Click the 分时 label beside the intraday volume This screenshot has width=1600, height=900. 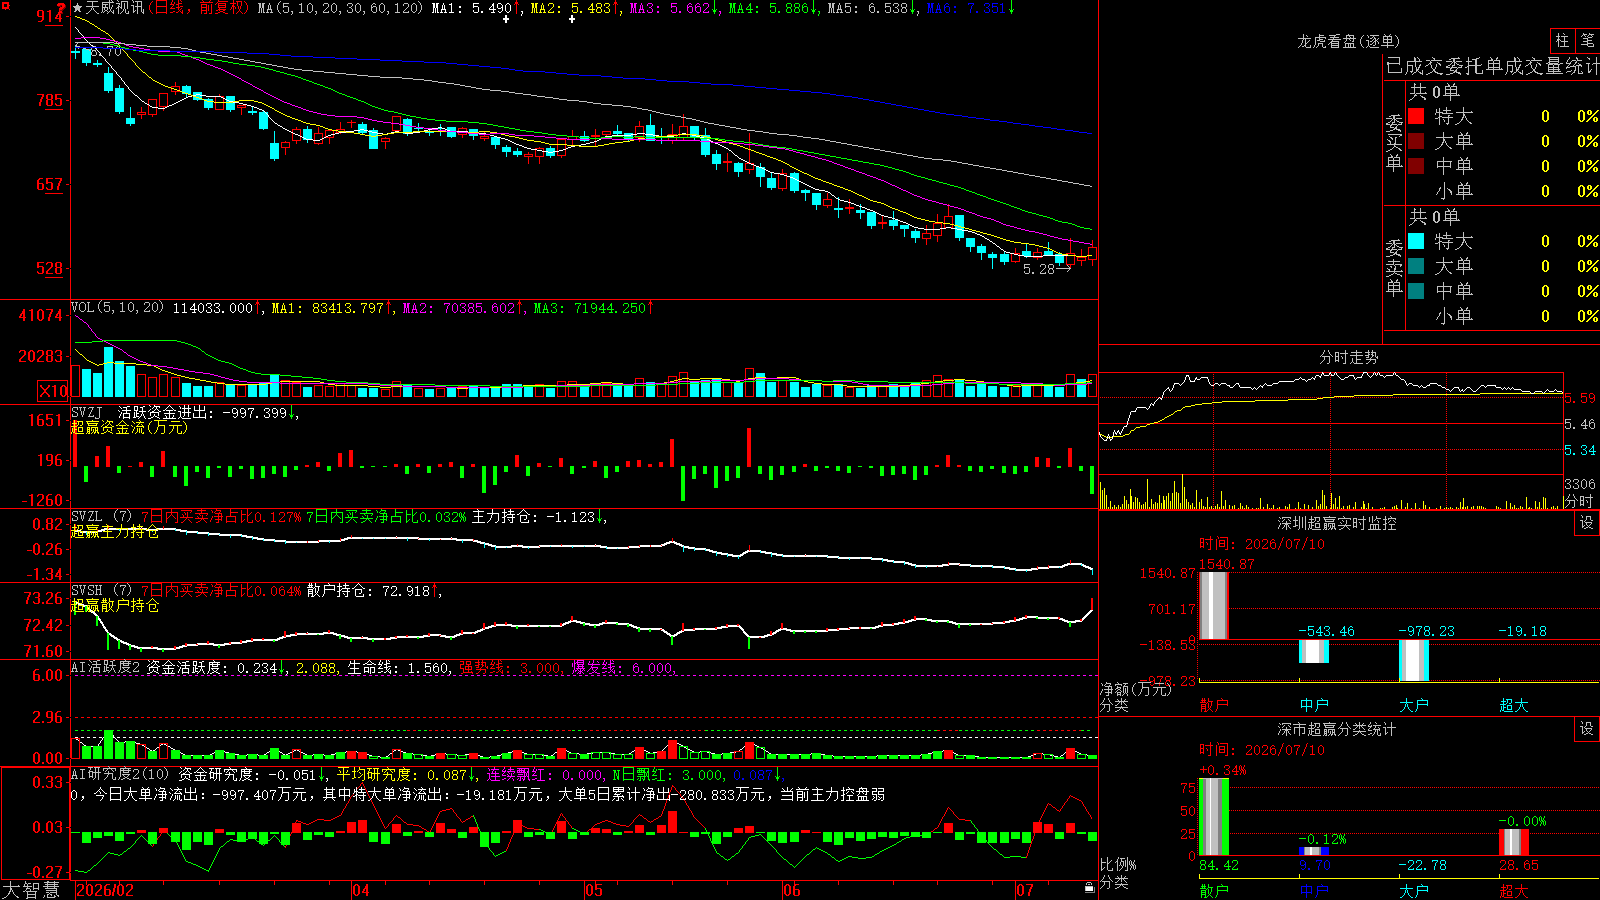tap(1579, 501)
